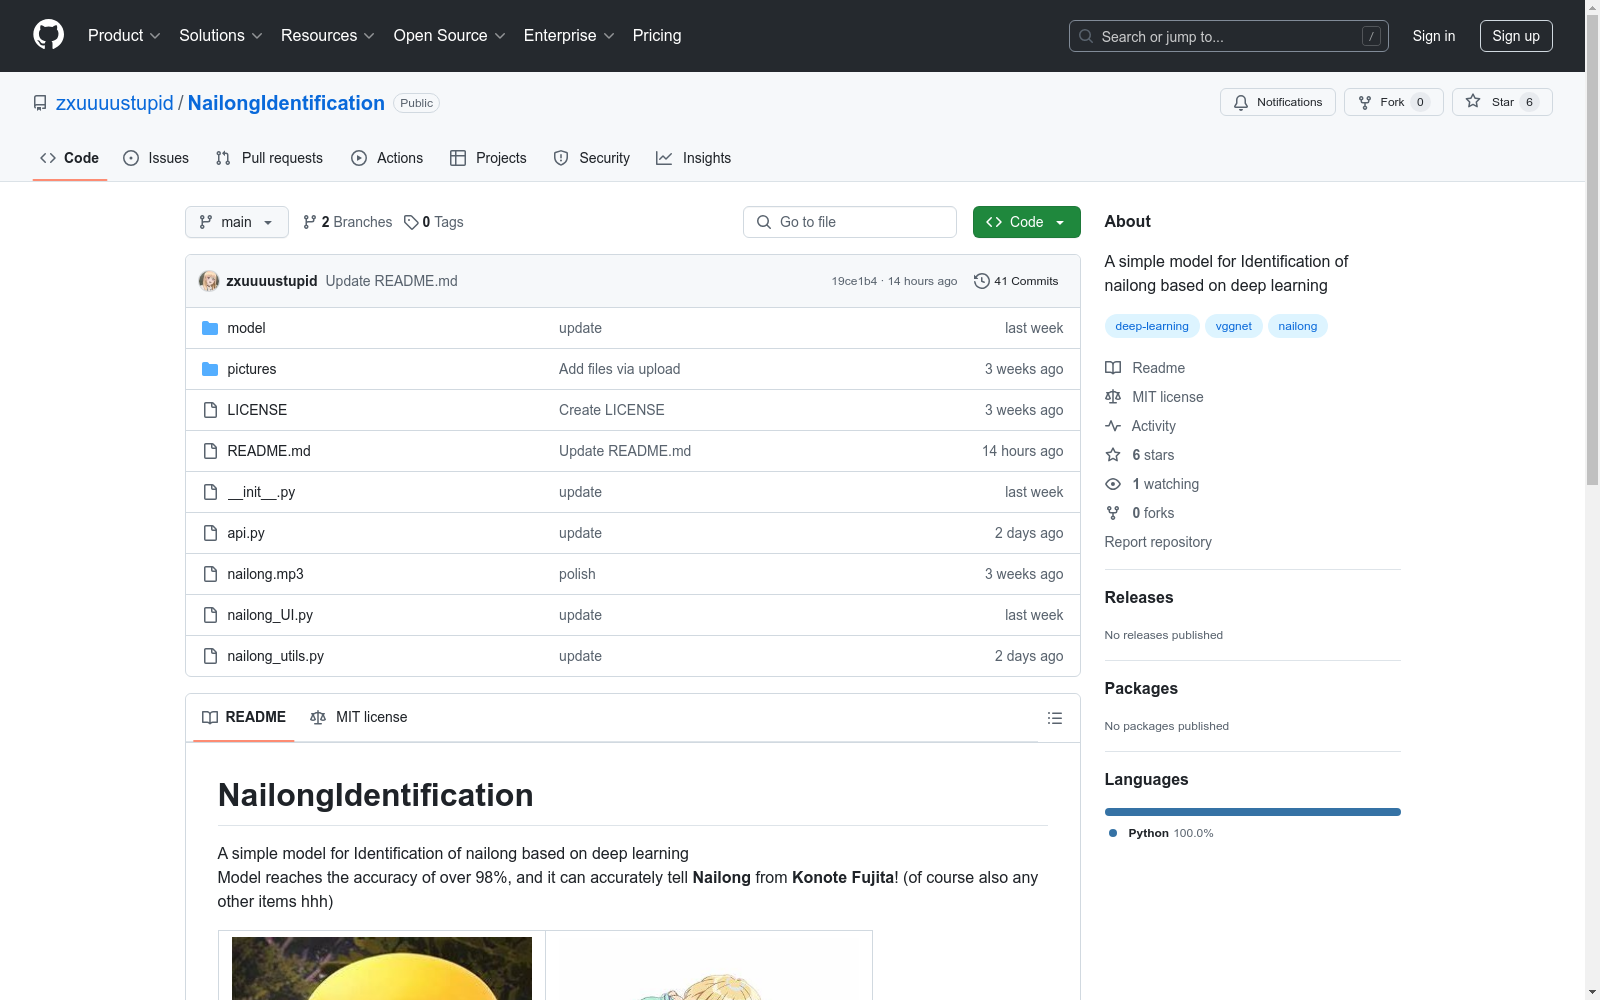This screenshot has height=1000, width=1600.
Task: Click the api.py file icon
Action: [210, 533]
